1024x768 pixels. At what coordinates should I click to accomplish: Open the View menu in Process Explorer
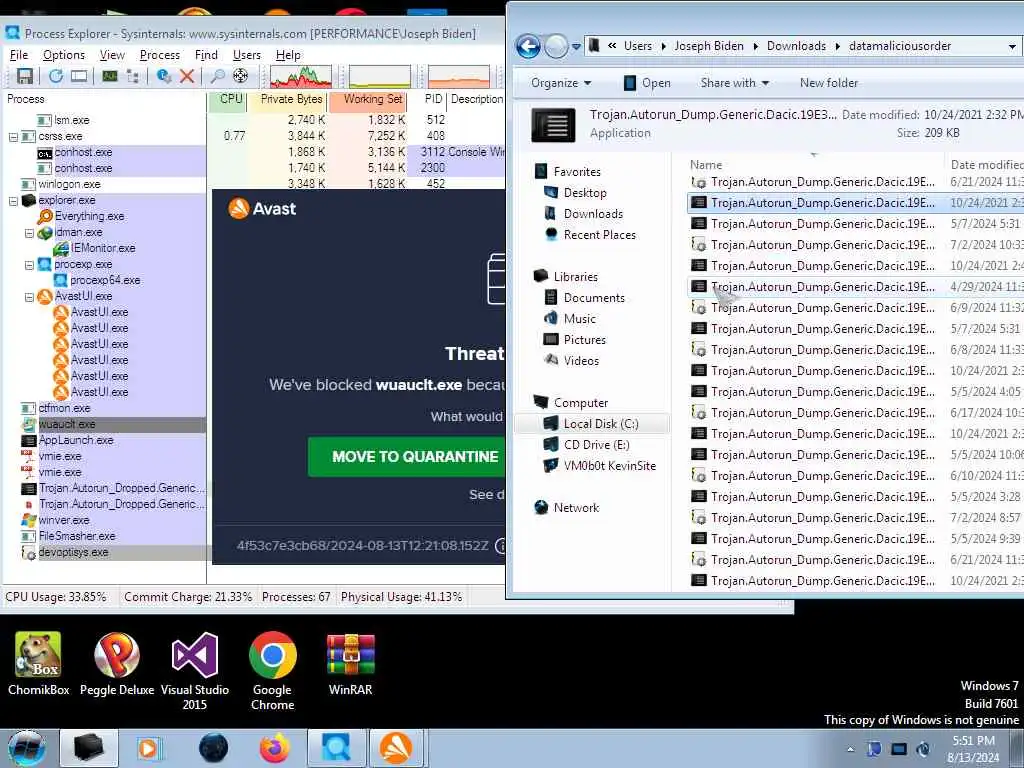point(112,55)
